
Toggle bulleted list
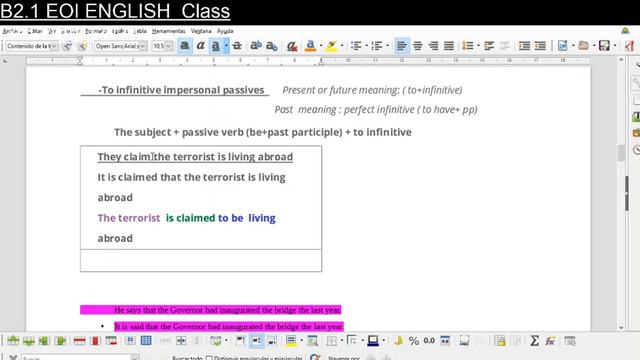[x=356, y=46]
